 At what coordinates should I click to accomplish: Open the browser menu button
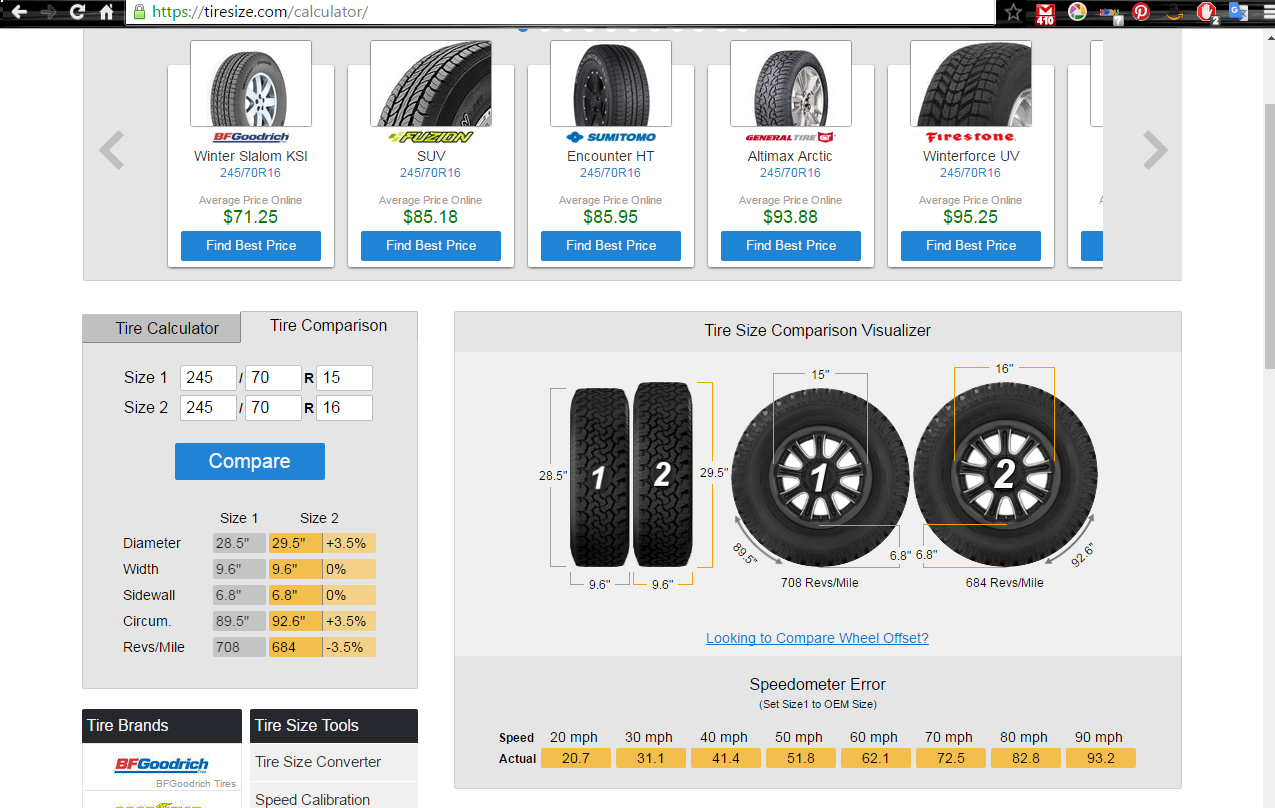(x=1266, y=13)
